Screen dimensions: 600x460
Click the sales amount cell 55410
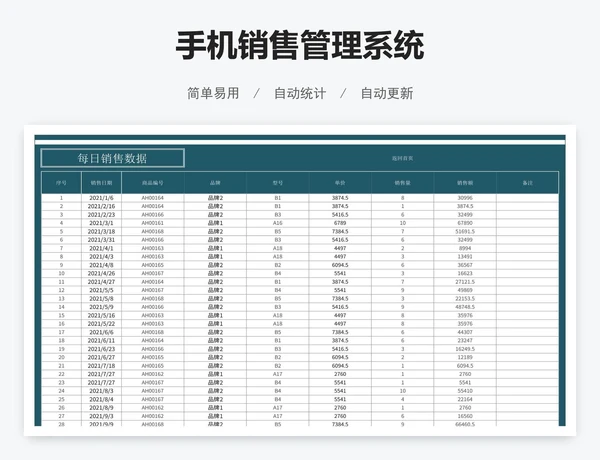(465, 391)
